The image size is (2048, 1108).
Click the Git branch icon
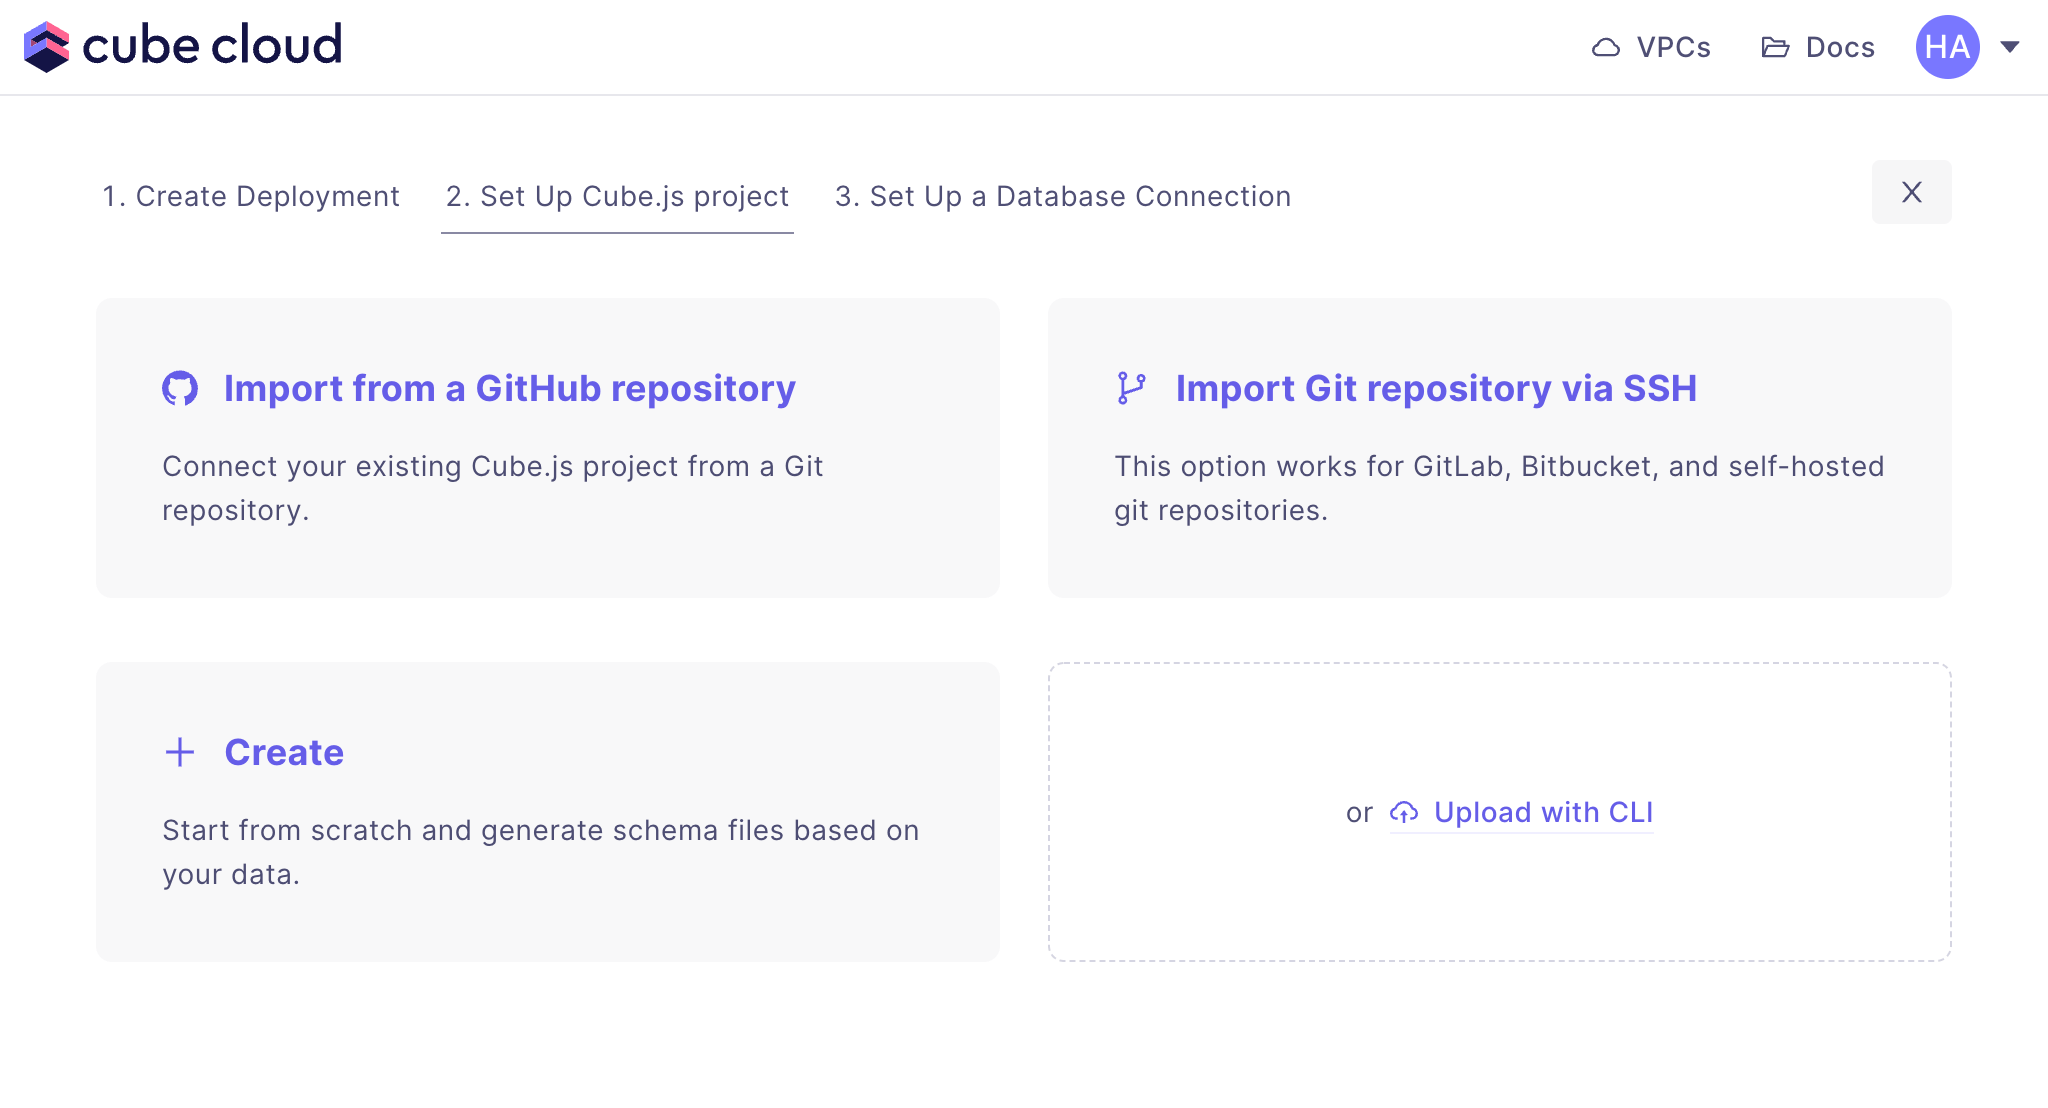[x=1131, y=388]
